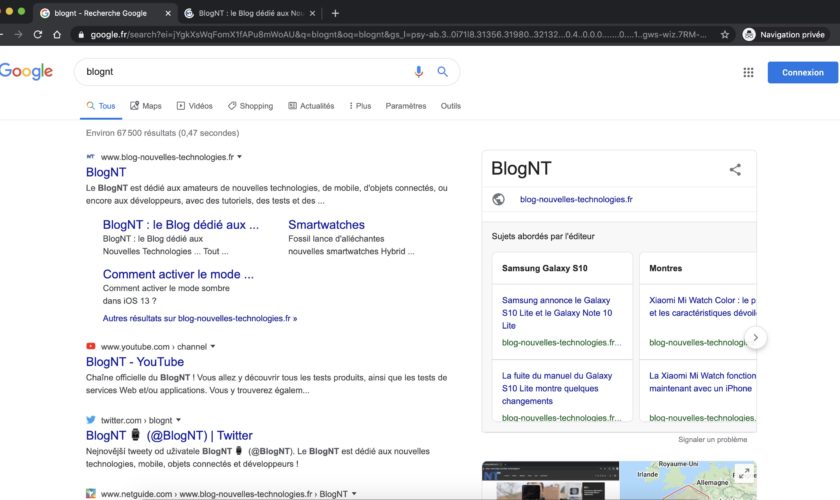The image size is (840, 500).
Task: Expand the map thumbnail fullscreen icon
Action: [x=743, y=474]
